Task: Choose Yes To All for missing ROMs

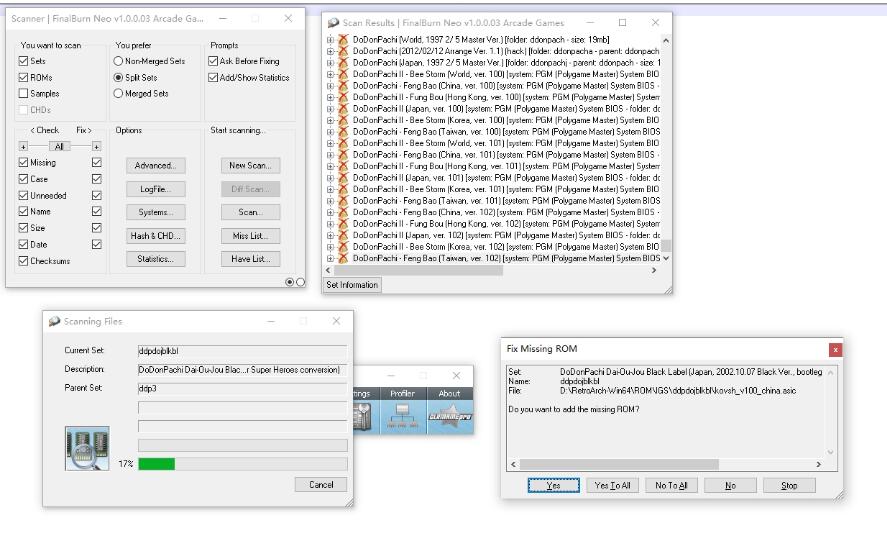Action: 612,485
